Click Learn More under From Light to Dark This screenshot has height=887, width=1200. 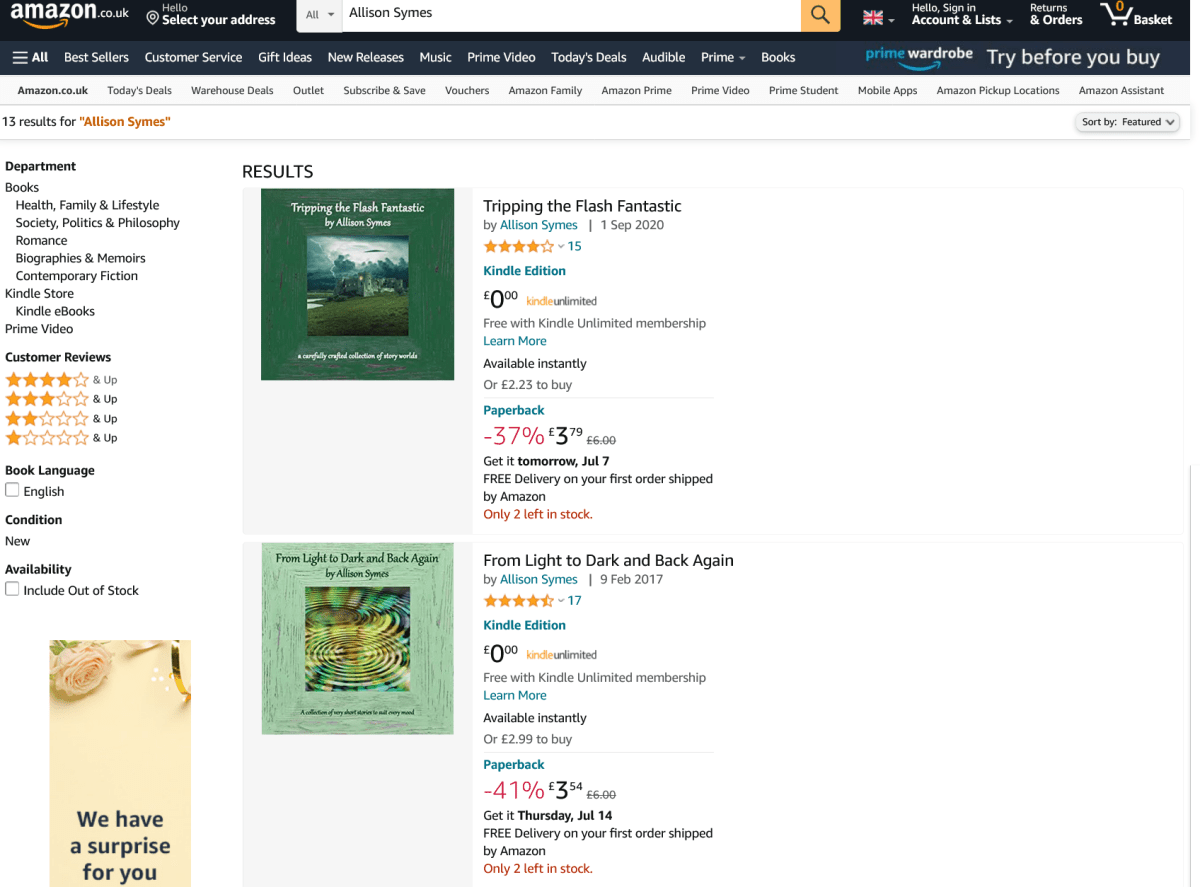pyautogui.click(x=514, y=695)
